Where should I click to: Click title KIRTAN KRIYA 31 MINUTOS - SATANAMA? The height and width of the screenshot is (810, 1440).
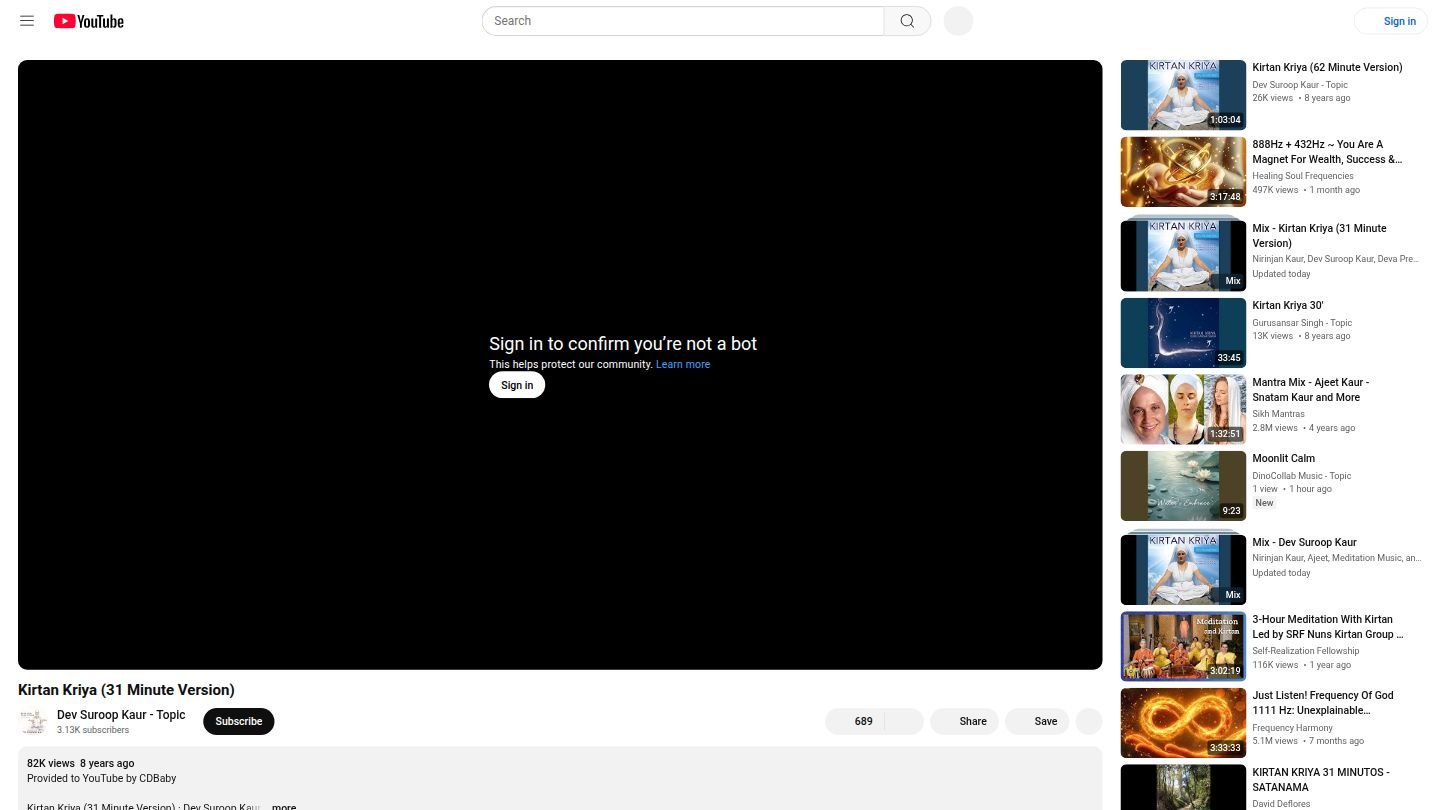[x=1321, y=780]
